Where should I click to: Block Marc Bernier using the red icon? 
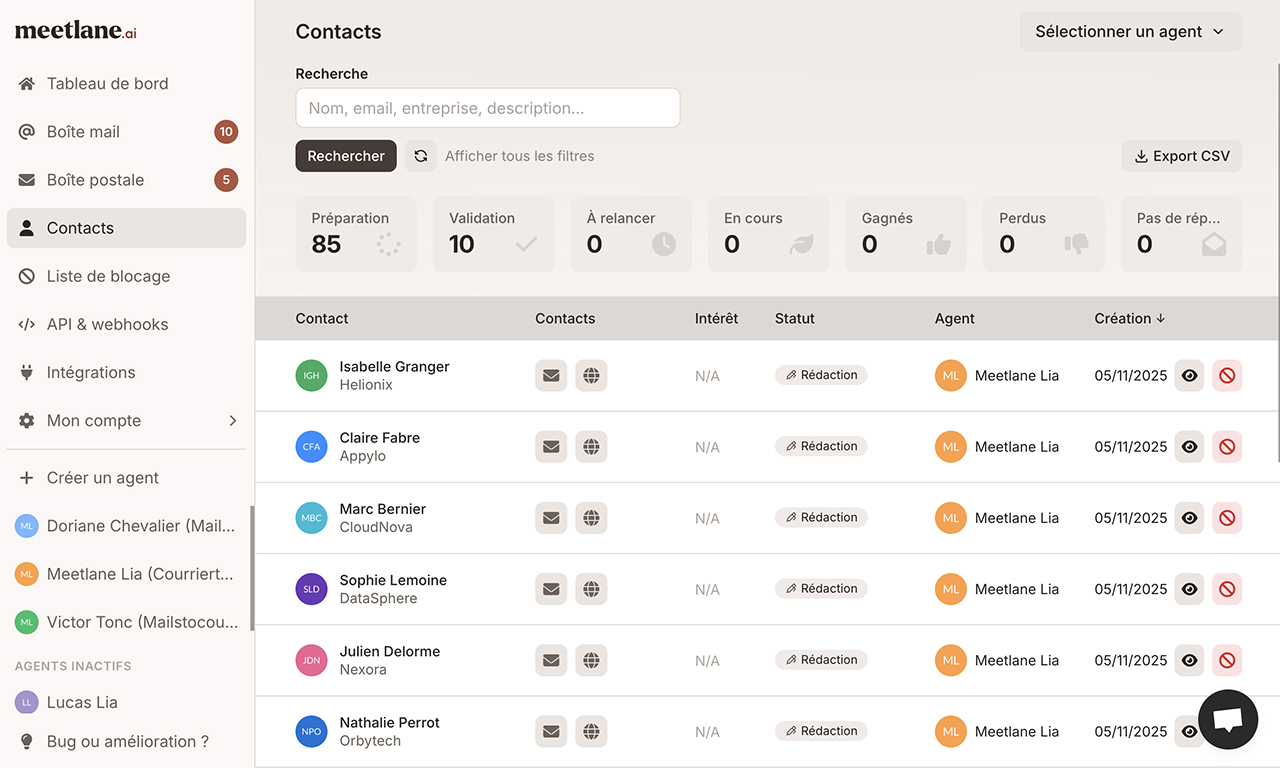tap(1227, 518)
